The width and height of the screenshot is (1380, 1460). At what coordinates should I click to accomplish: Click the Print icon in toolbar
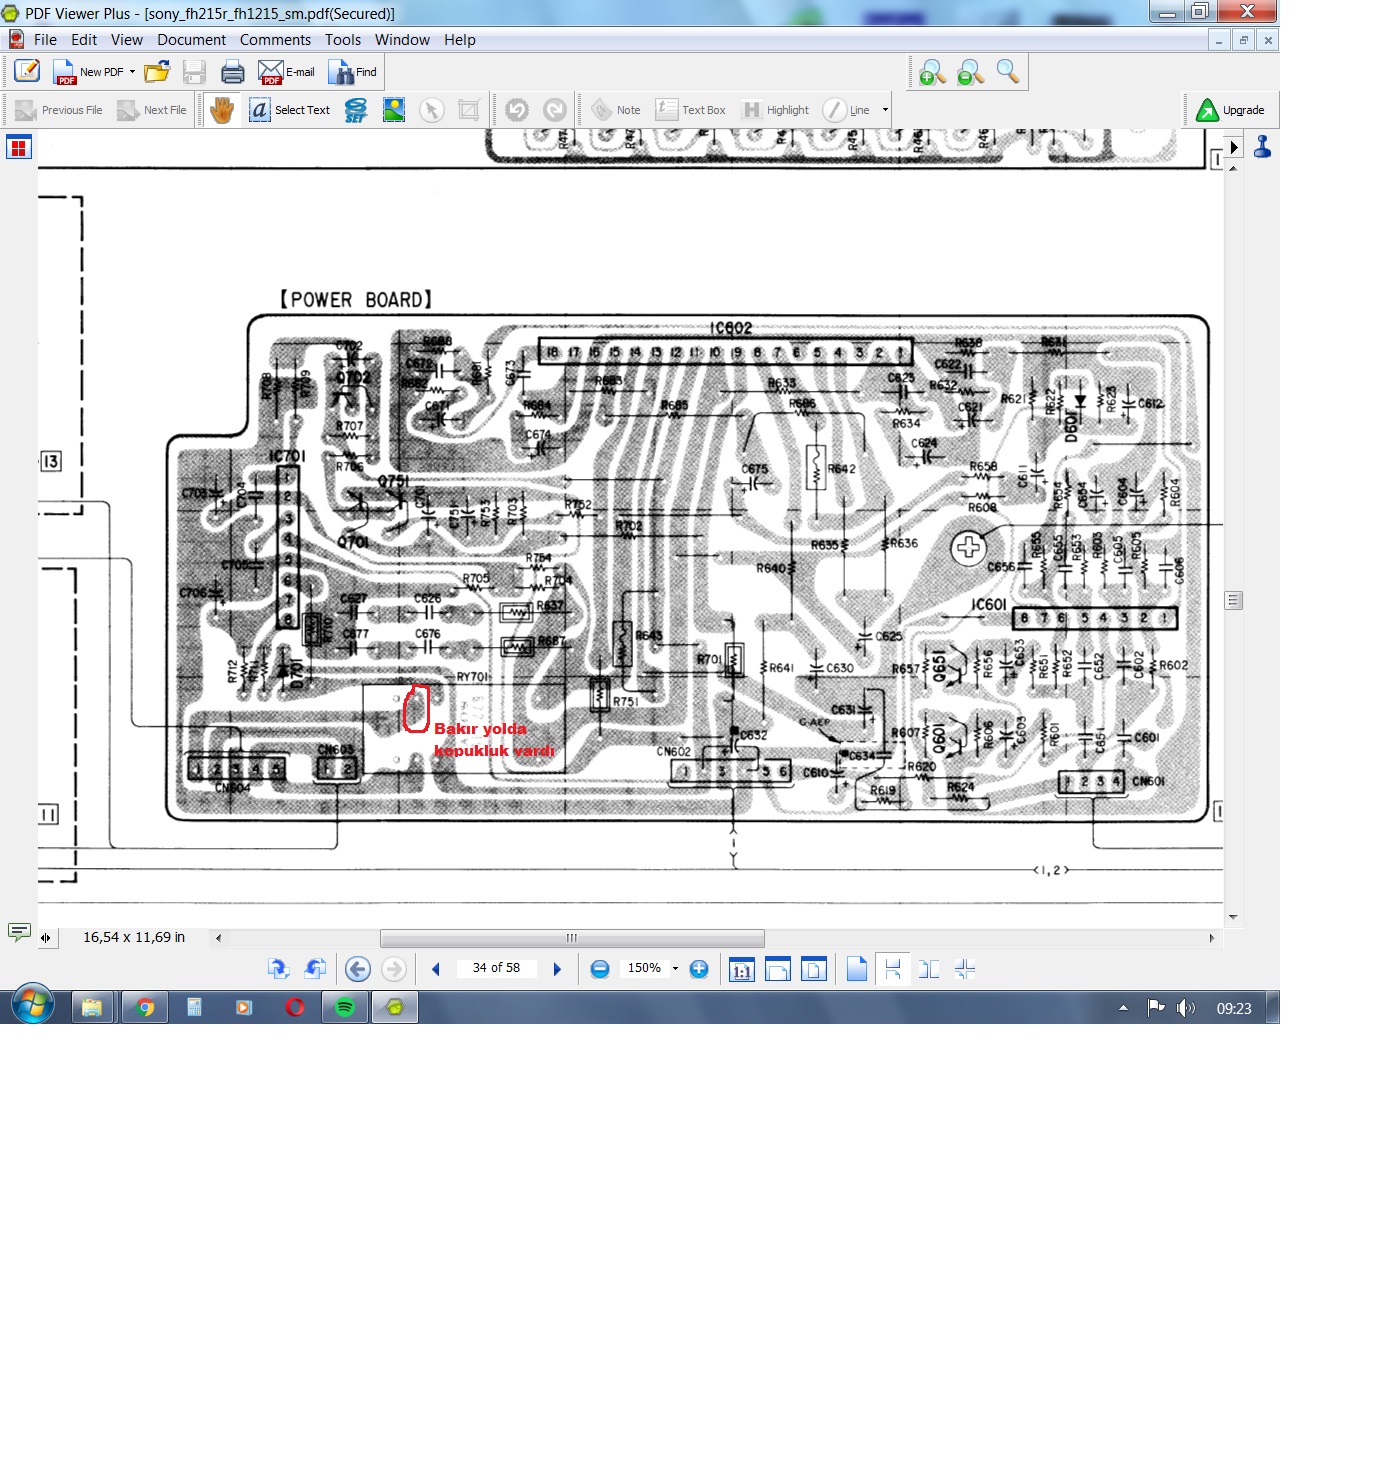pyautogui.click(x=233, y=72)
